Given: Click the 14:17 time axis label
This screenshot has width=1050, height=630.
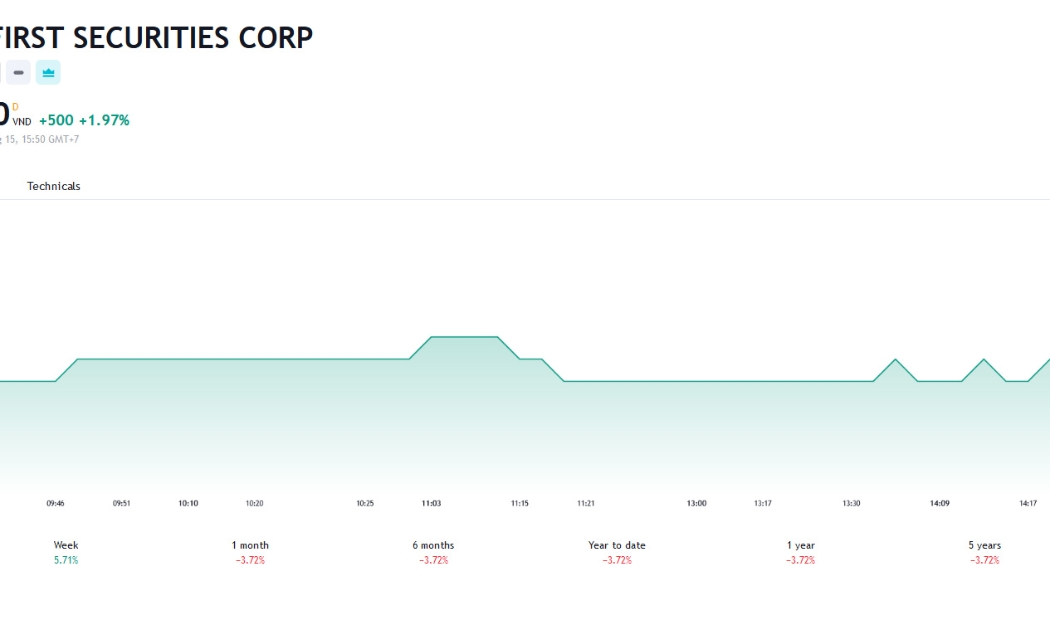Looking at the screenshot, I should (x=1028, y=503).
